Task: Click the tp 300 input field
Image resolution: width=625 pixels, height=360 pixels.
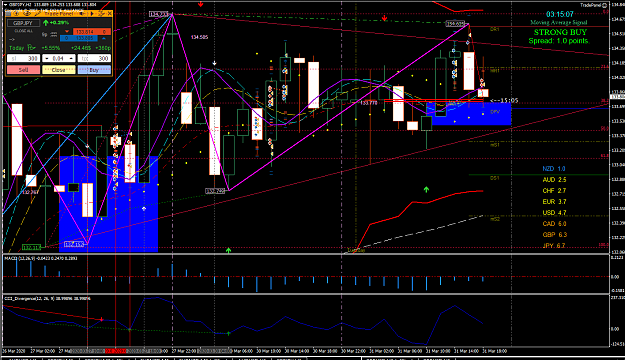Action: click(x=94, y=58)
